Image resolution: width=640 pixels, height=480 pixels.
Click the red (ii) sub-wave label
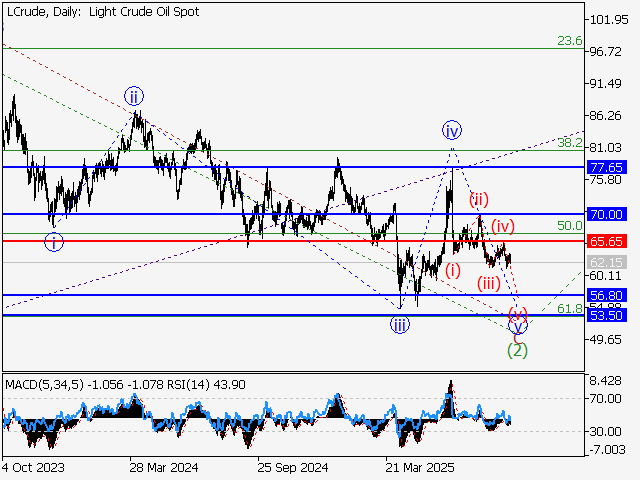click(479, 198)
